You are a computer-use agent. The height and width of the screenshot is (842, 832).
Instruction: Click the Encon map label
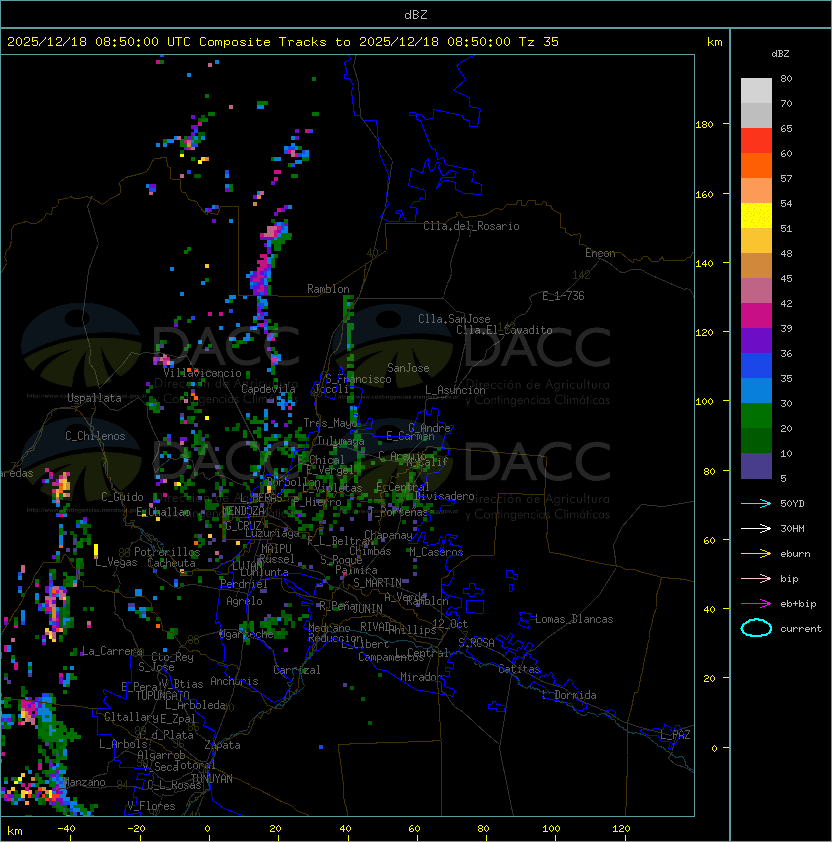coord(600,253)
